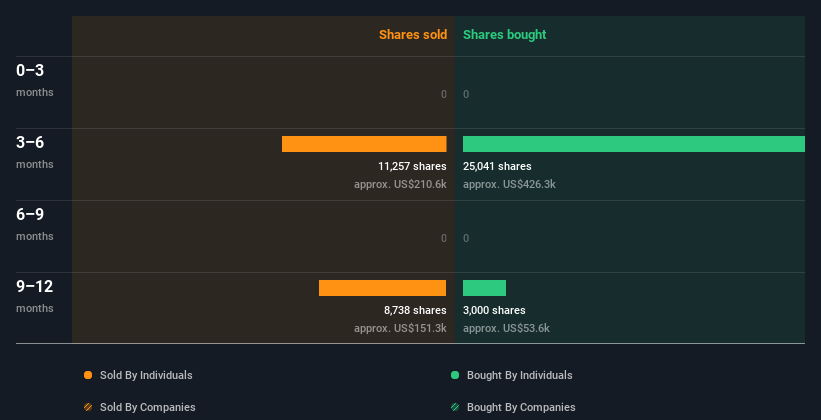Click the orange Sold By Individuals legend dot

pyautogui.click(x=88, y=375)
